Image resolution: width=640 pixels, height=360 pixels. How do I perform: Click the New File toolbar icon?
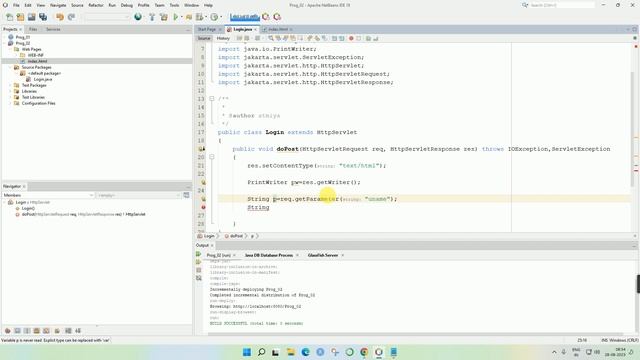click(x=9, y=17)
